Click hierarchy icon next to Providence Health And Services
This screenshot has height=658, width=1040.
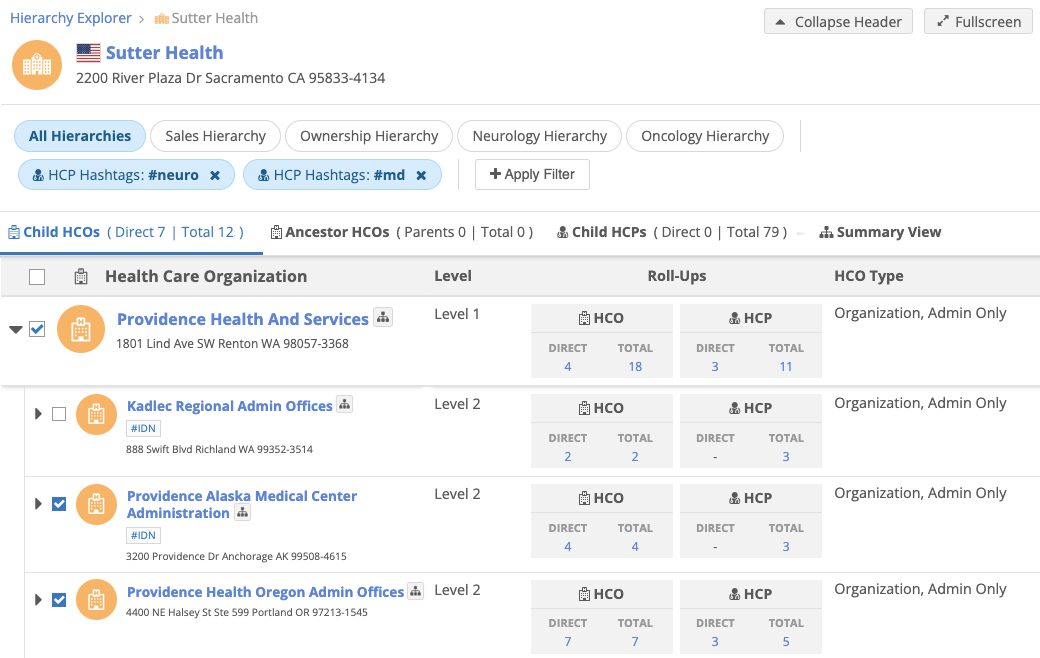point(382,318)
